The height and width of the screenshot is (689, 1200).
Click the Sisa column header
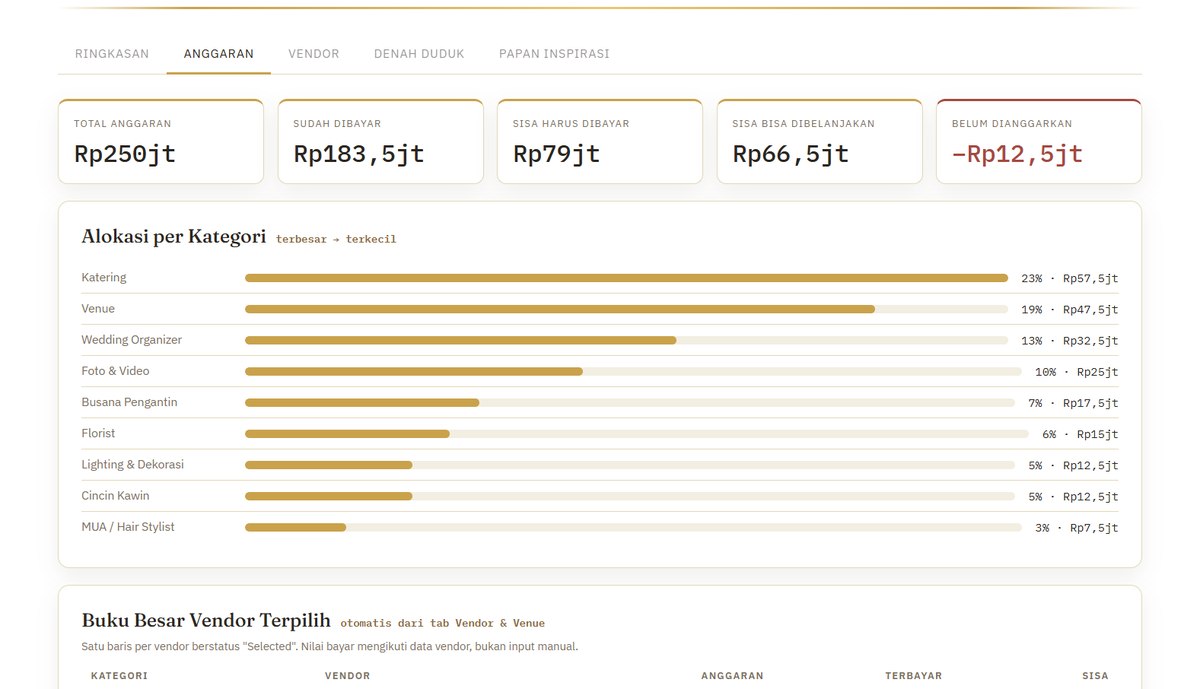click(1095, 676)
